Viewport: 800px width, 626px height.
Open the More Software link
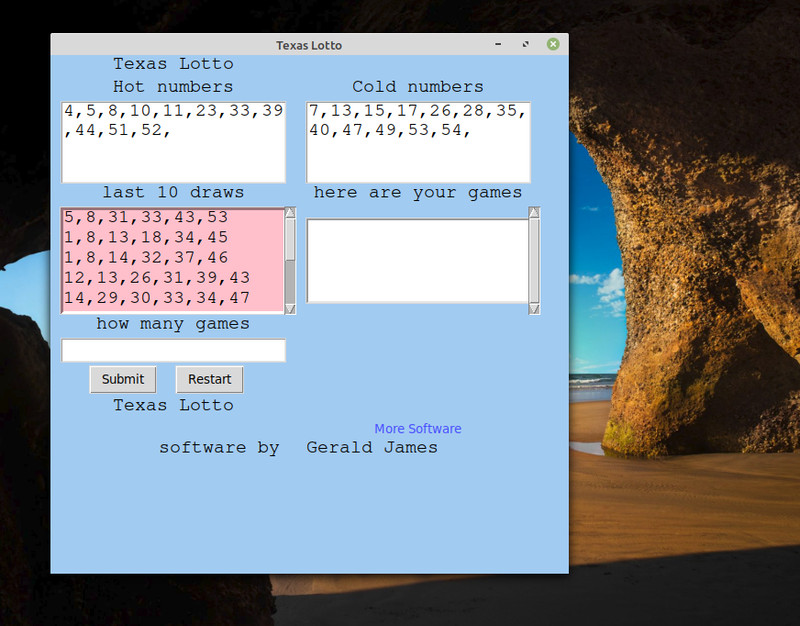[418, 429]
